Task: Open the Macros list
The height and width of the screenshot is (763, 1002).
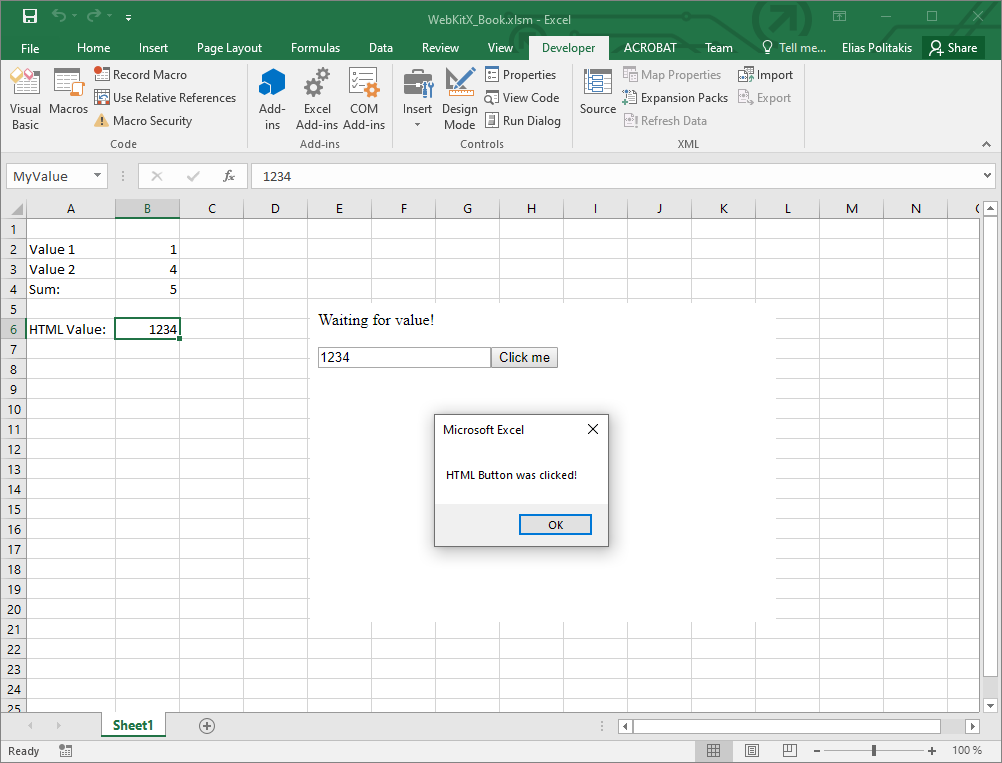Action: tap(68, 92)
